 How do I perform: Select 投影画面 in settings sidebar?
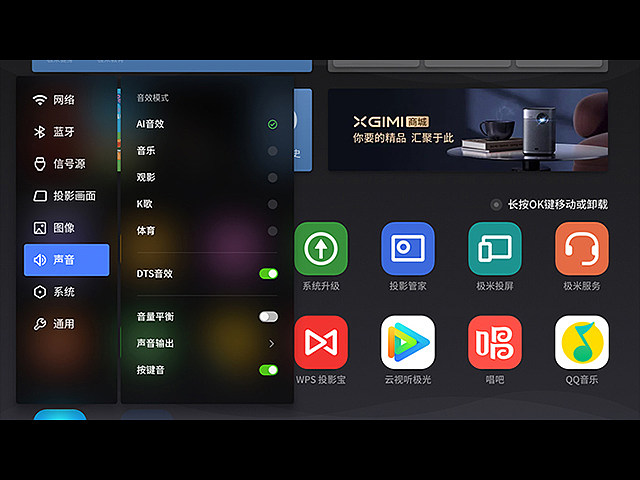coord(67,196)
